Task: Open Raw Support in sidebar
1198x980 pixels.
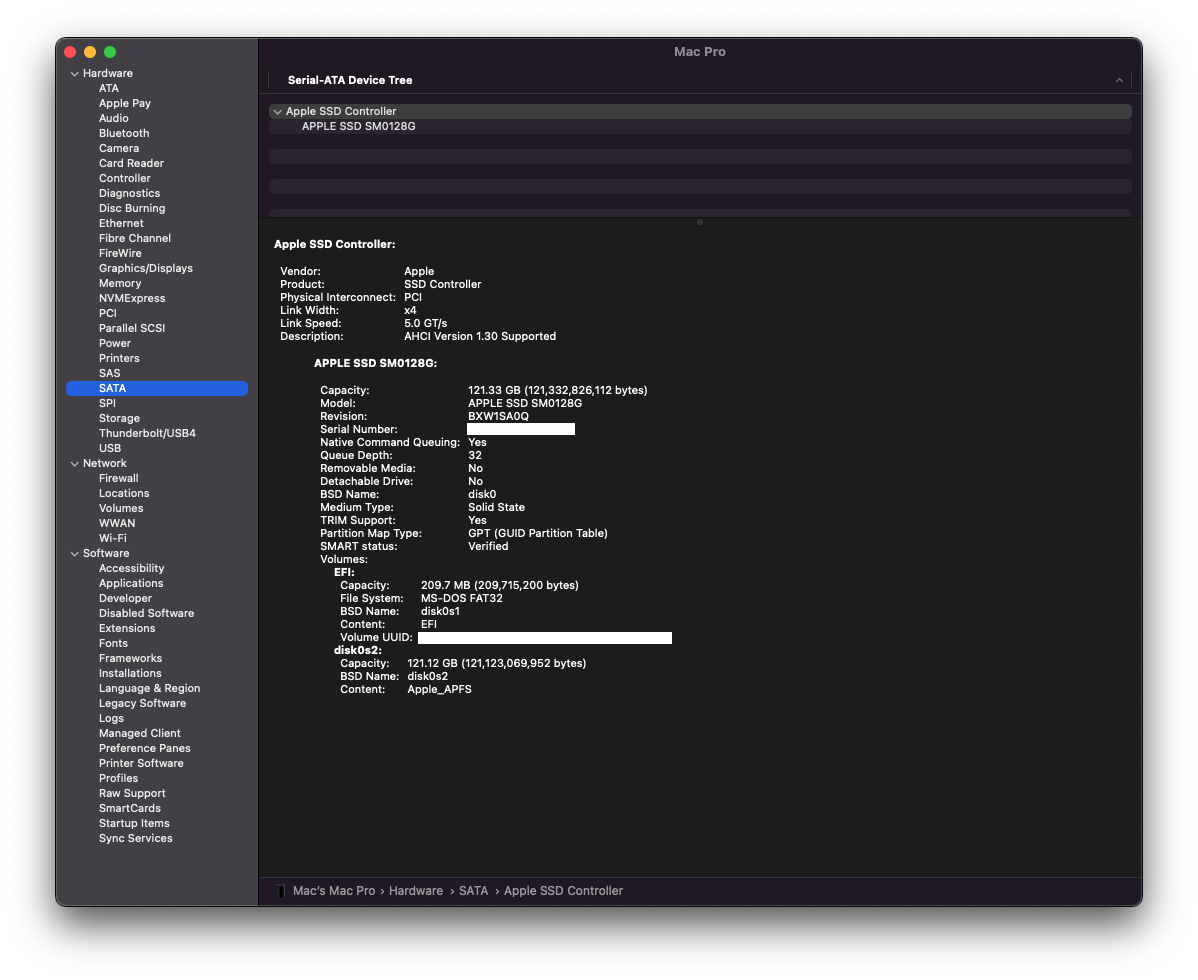Action: (x=131, y=794)
